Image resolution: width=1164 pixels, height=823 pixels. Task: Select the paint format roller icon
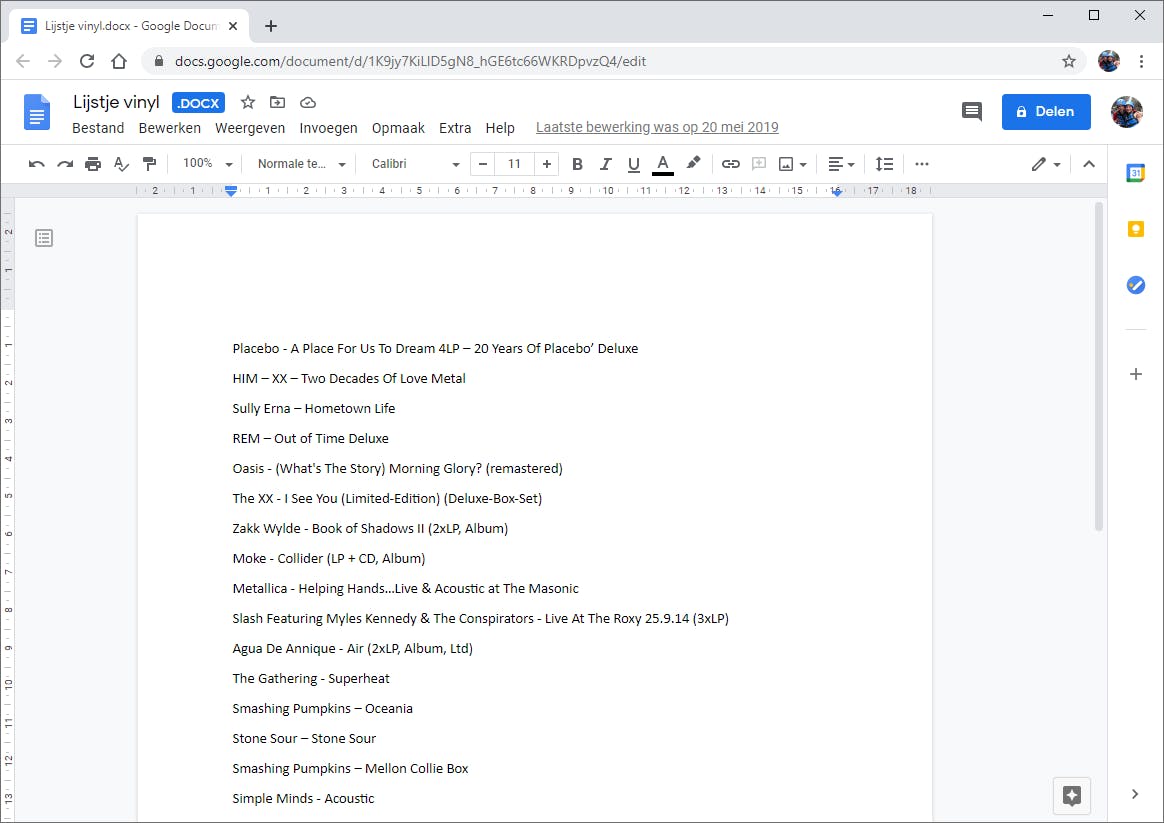click(x=149, y=164)
